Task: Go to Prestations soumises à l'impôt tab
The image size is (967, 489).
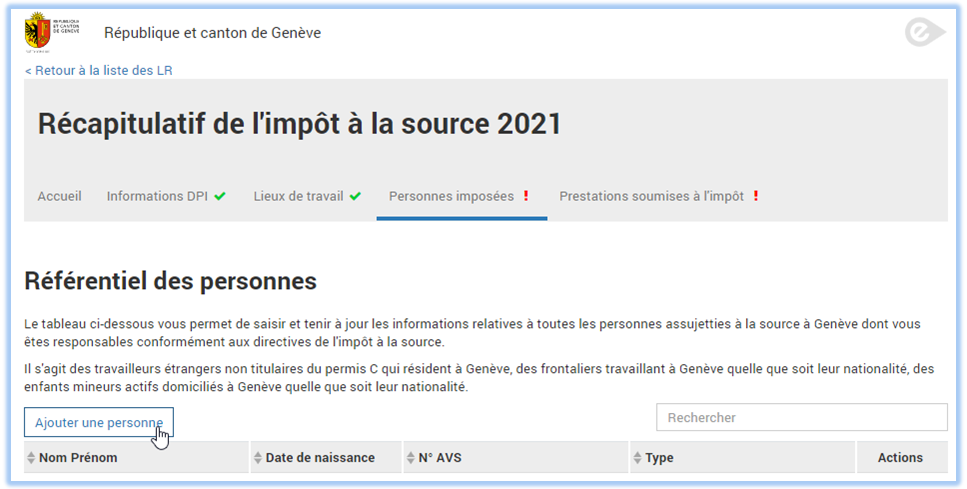Action: [651, 196]
